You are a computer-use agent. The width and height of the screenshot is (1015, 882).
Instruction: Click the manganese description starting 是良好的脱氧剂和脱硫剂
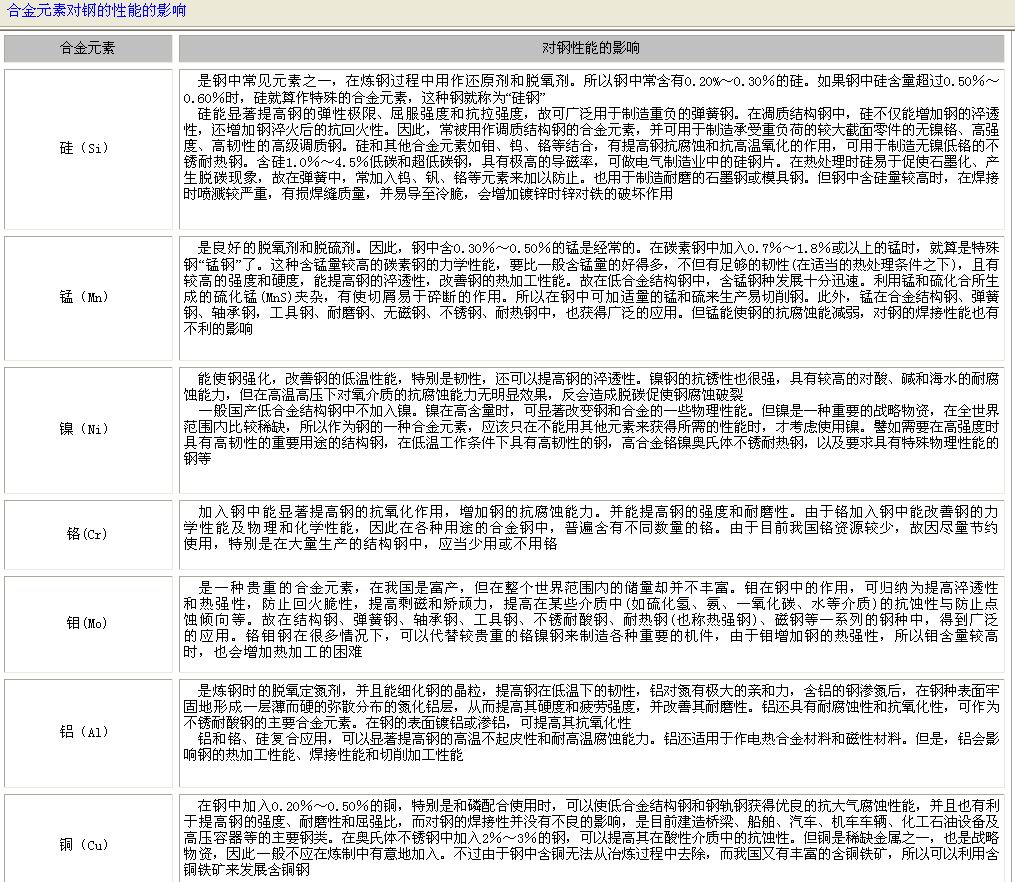tap(592, 298)
